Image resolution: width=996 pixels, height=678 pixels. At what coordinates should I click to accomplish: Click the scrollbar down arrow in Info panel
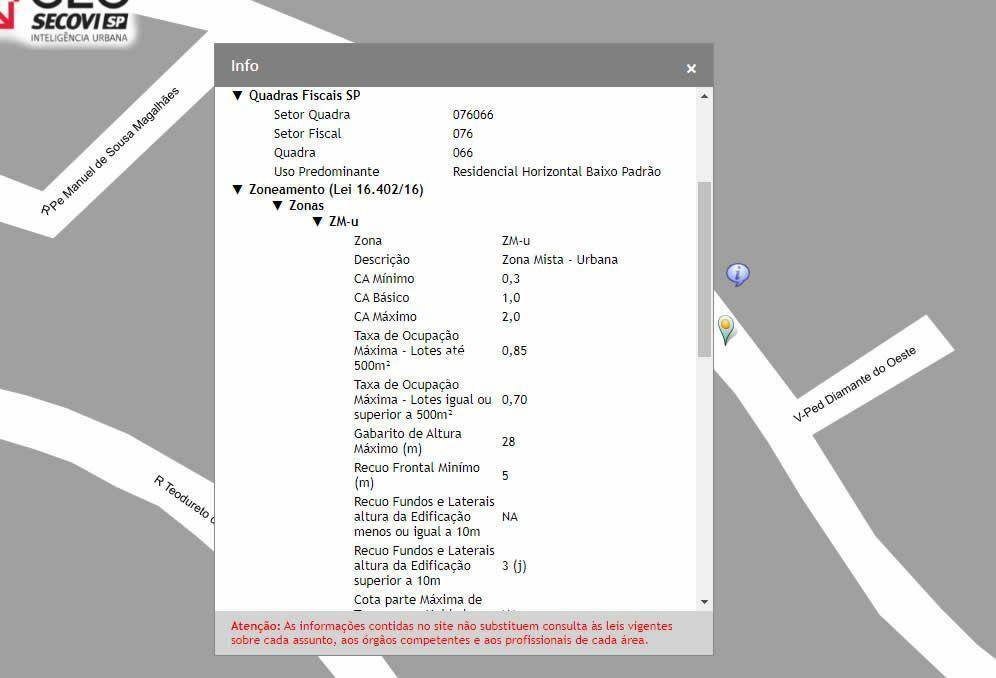click(705, 601)
